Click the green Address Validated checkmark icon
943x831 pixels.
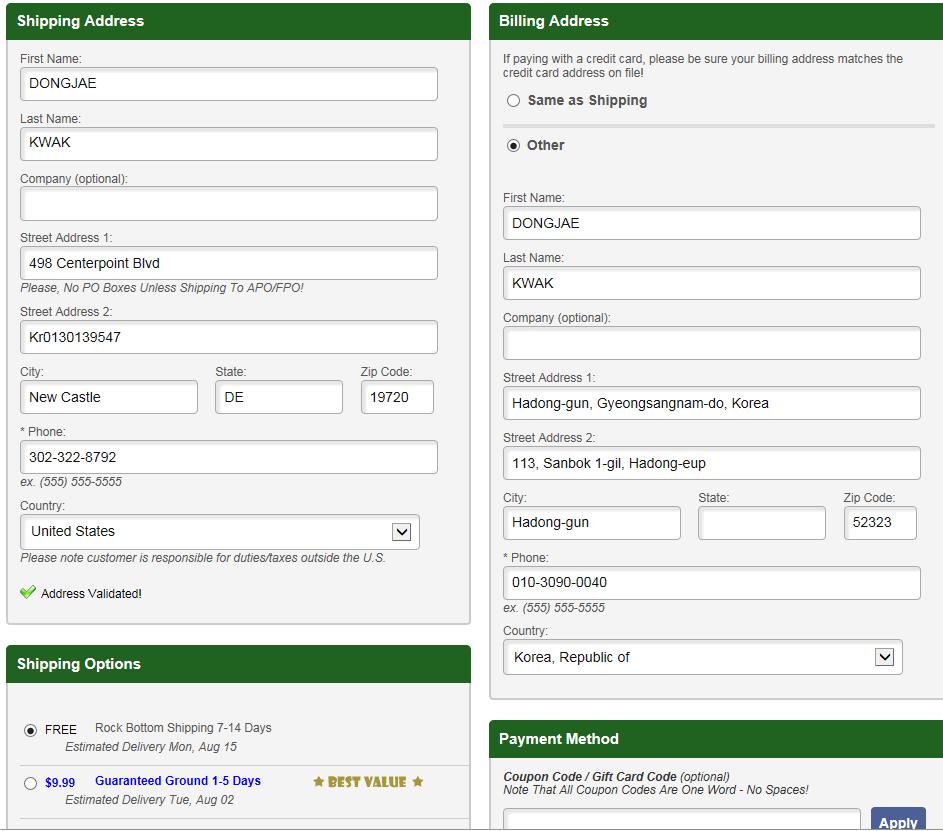(x=28, y=593)
